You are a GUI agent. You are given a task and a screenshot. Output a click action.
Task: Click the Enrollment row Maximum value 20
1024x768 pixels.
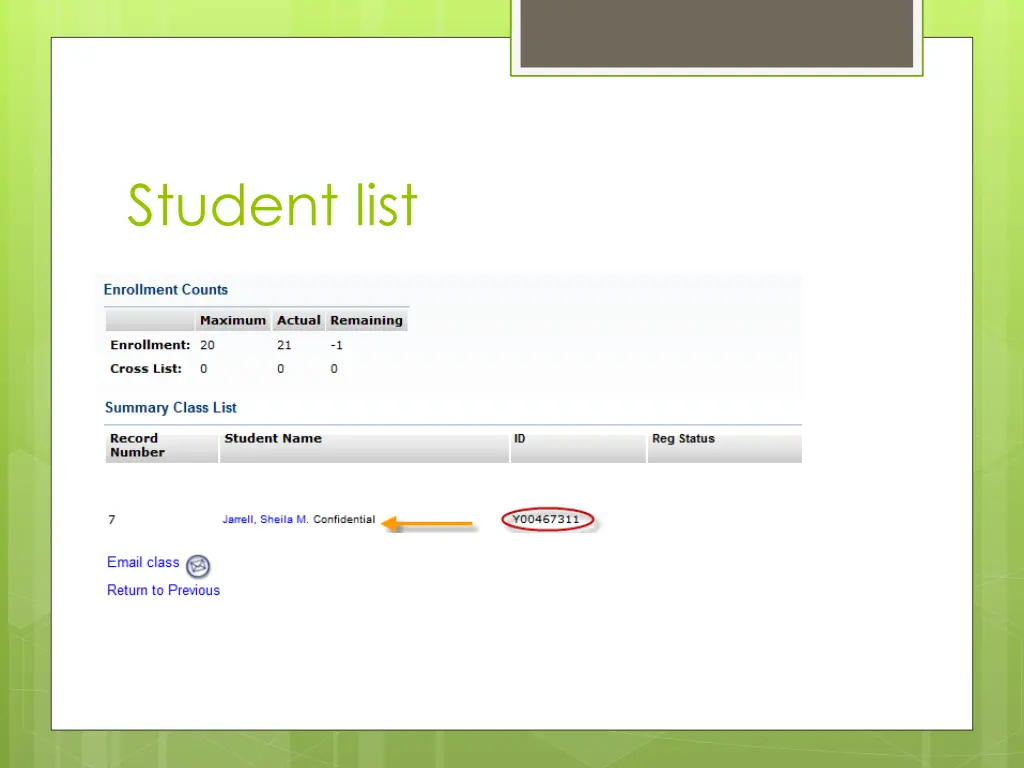(x=207, y=344)
